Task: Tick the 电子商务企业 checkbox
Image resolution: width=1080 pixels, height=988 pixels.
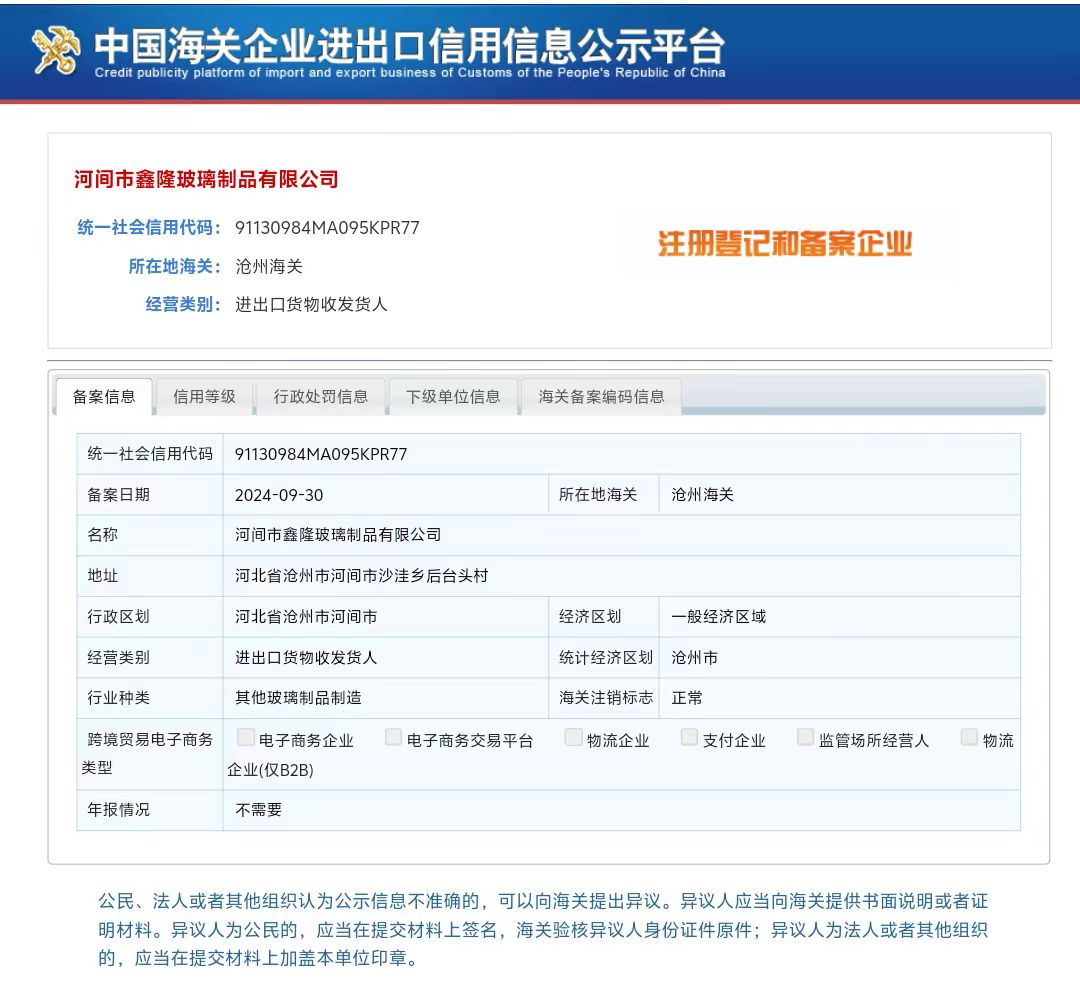Action: [x=246, y=737]
